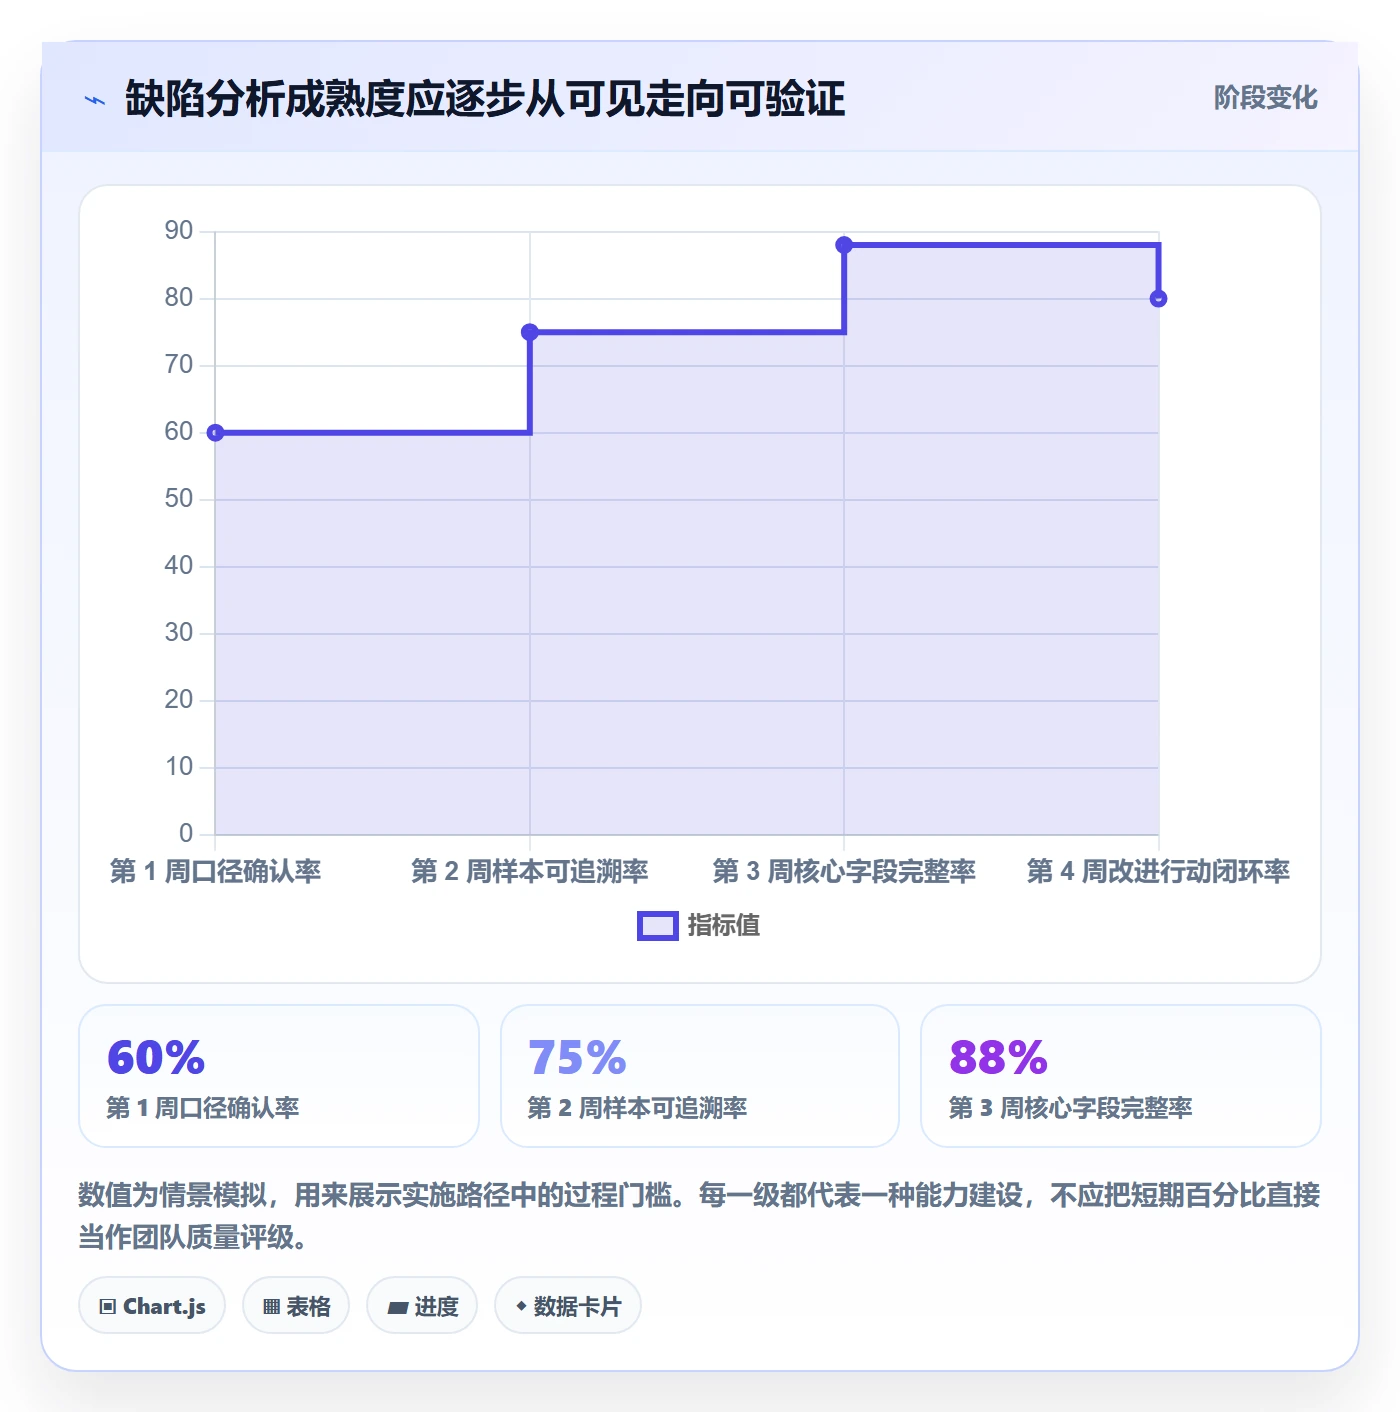Toggle the 指标值 legend color box
Viewport: 1400px width, 1412px height.
point(658,926)
